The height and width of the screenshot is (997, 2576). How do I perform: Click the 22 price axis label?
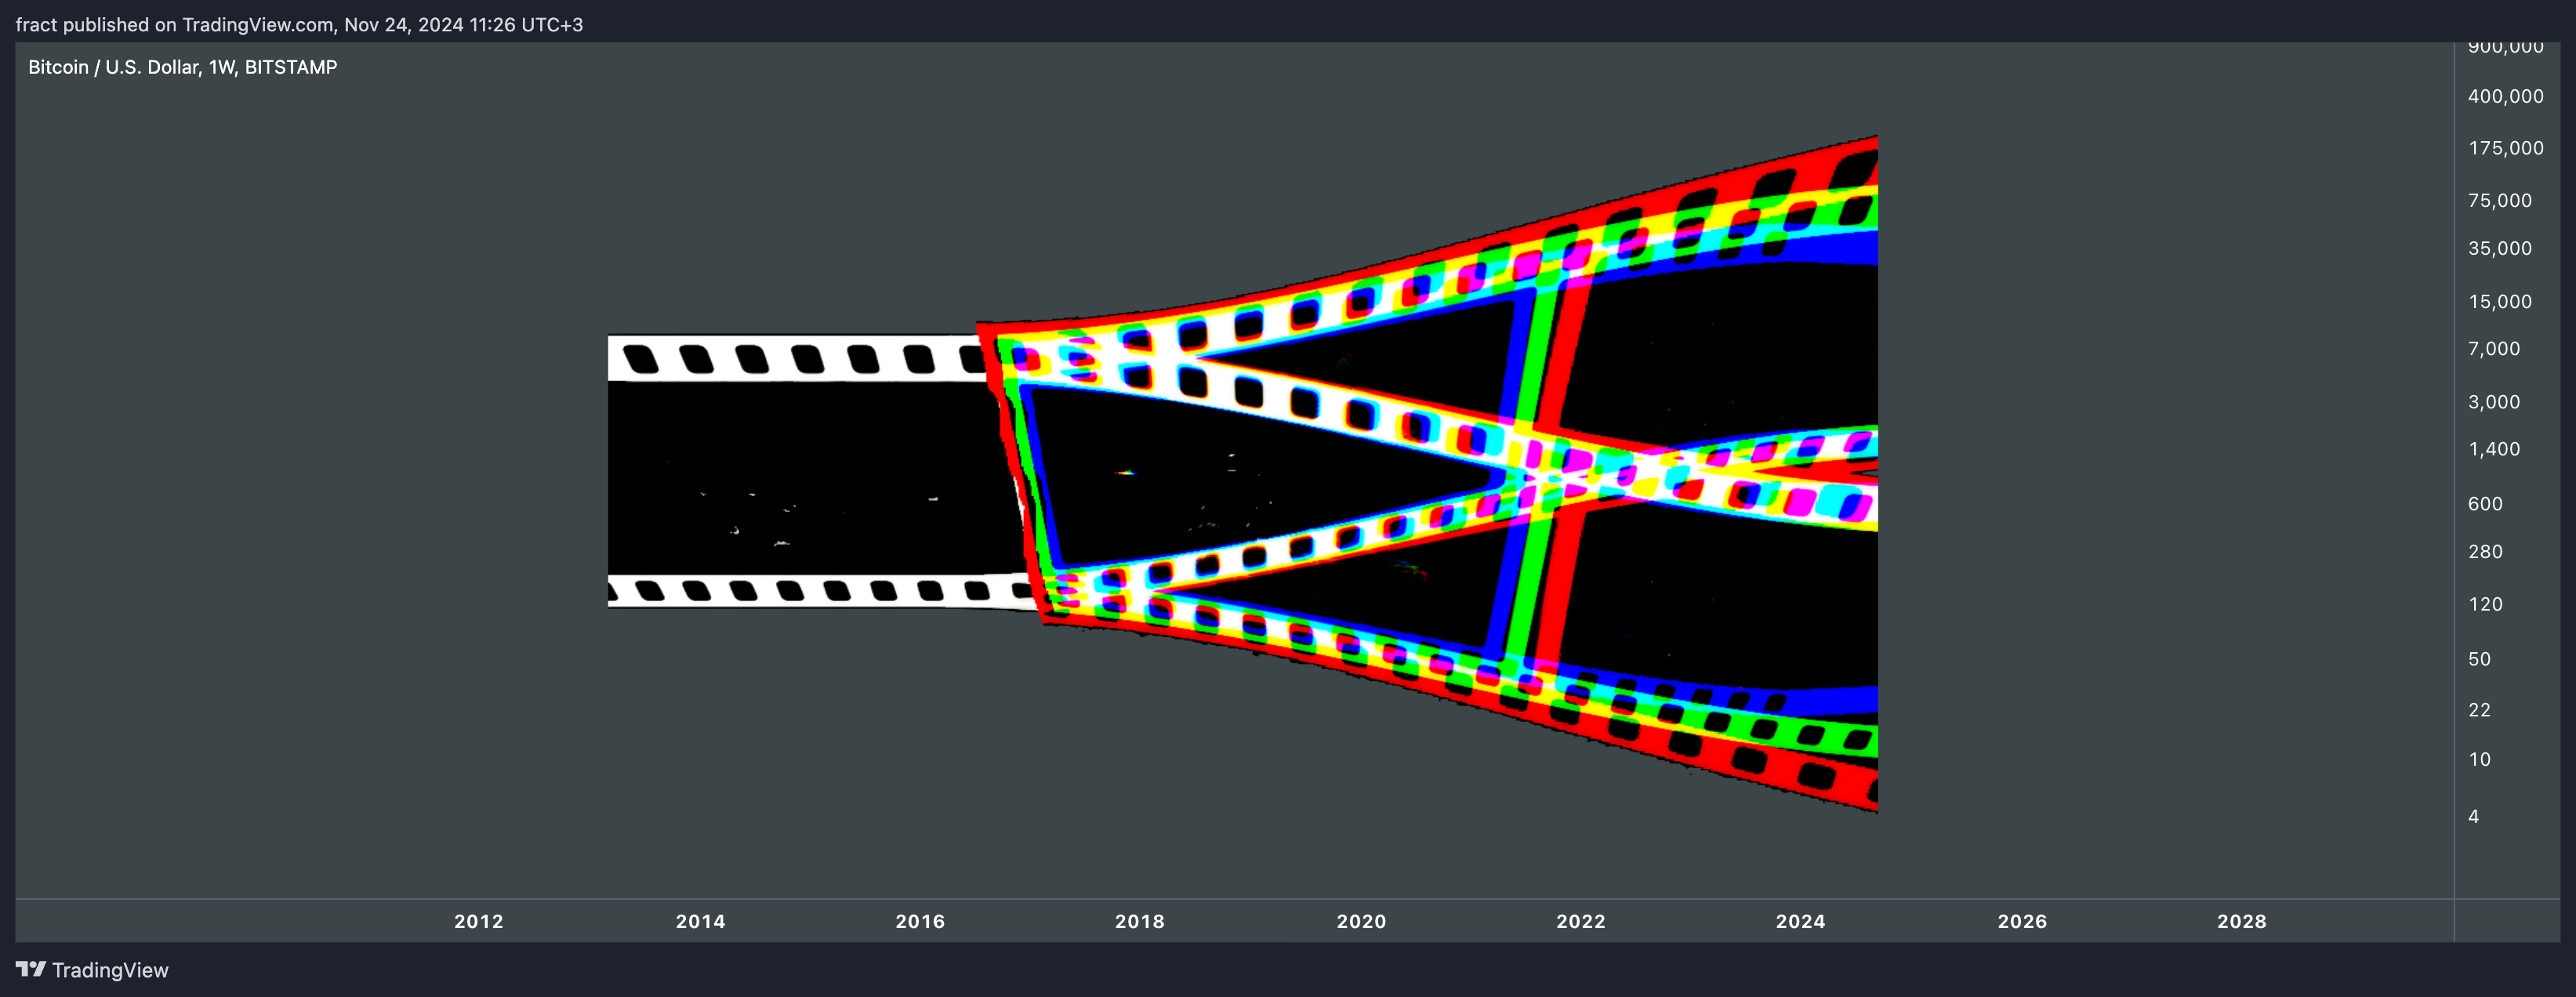tap(2479, 709)
